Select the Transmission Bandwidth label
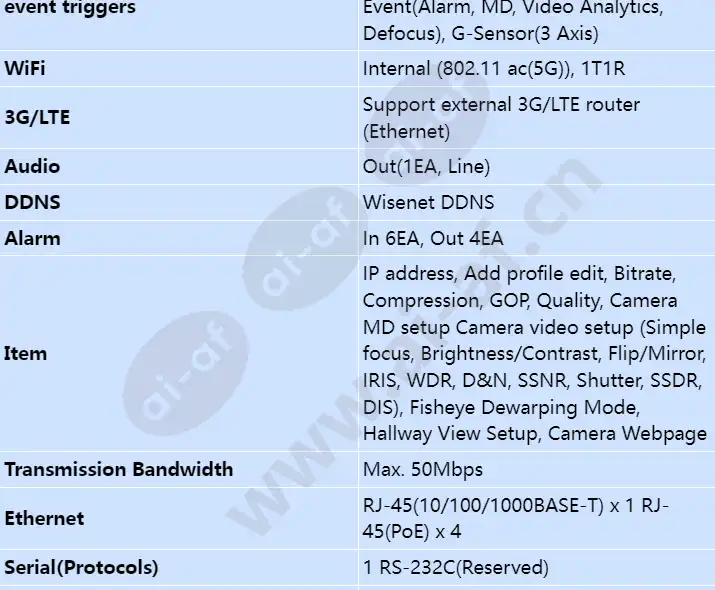Viewport: 715px width, 590px height. click(x=119, y=469)
